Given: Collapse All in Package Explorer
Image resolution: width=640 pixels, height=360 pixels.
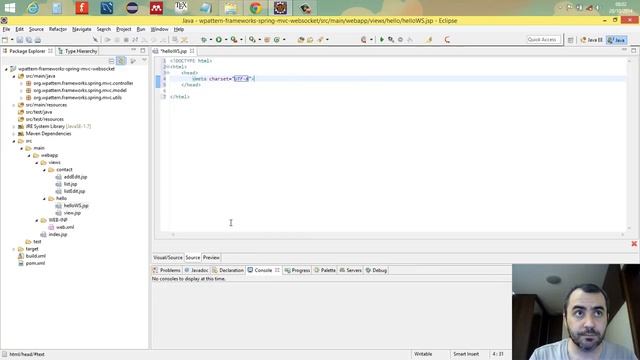Looking at the screenshot, I should tap(111, 60).
